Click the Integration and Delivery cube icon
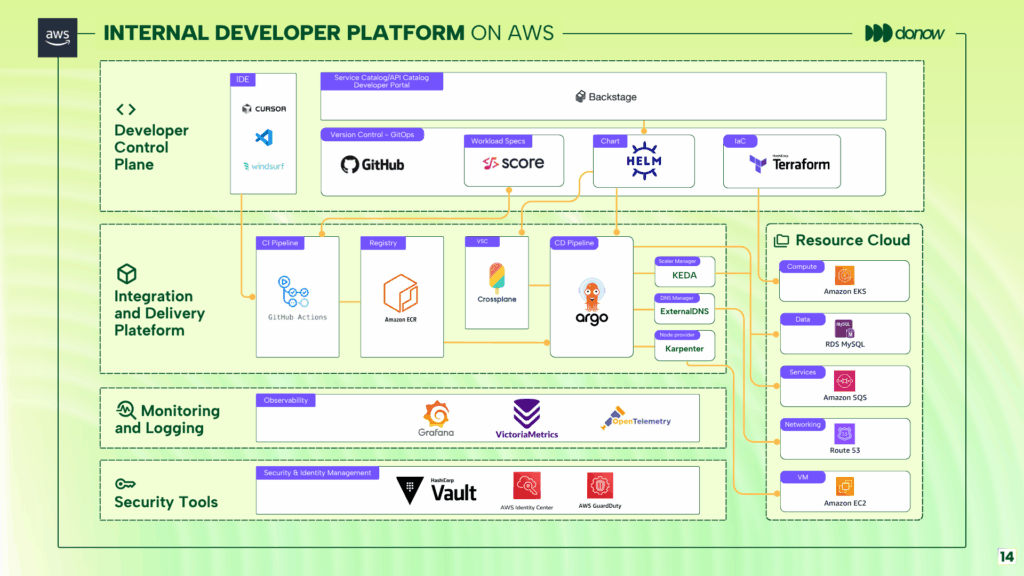 tap(127, 274)
